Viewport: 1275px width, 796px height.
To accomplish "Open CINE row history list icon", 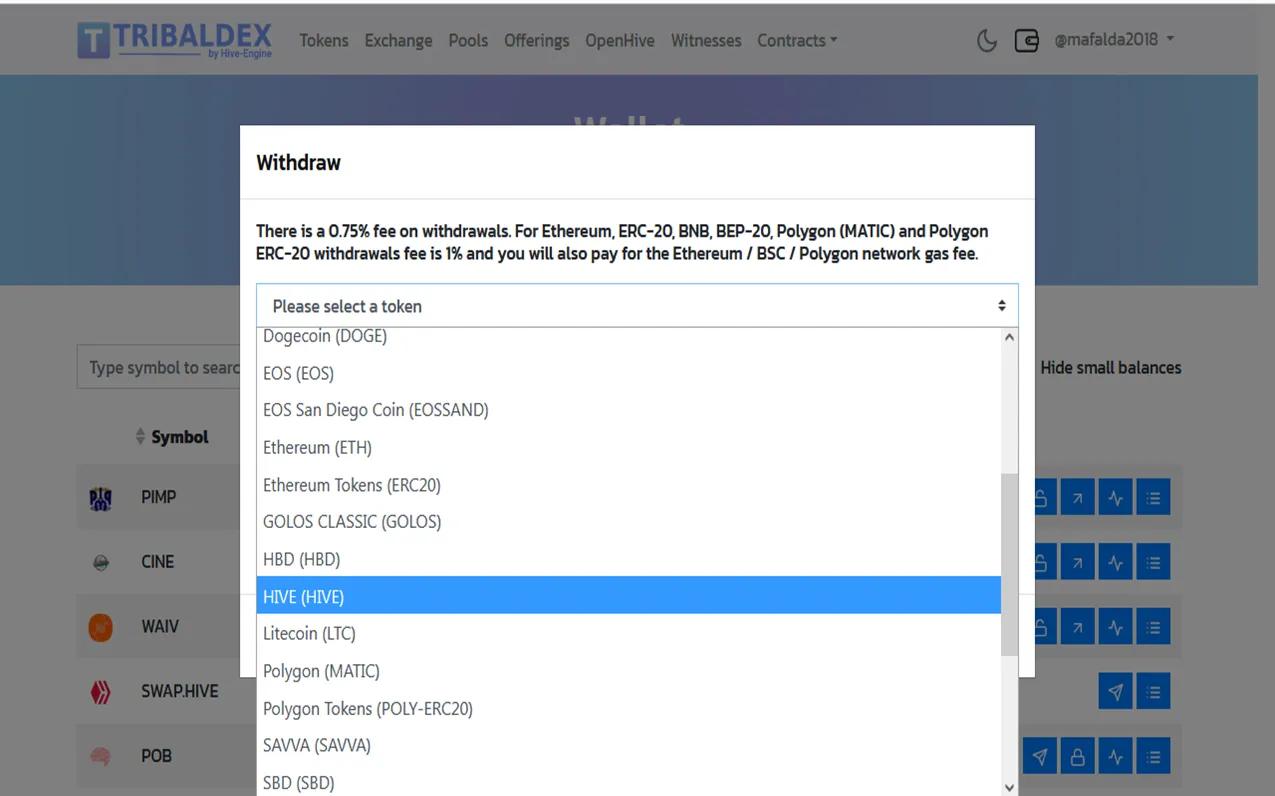I will click(x=1153, y=562).
